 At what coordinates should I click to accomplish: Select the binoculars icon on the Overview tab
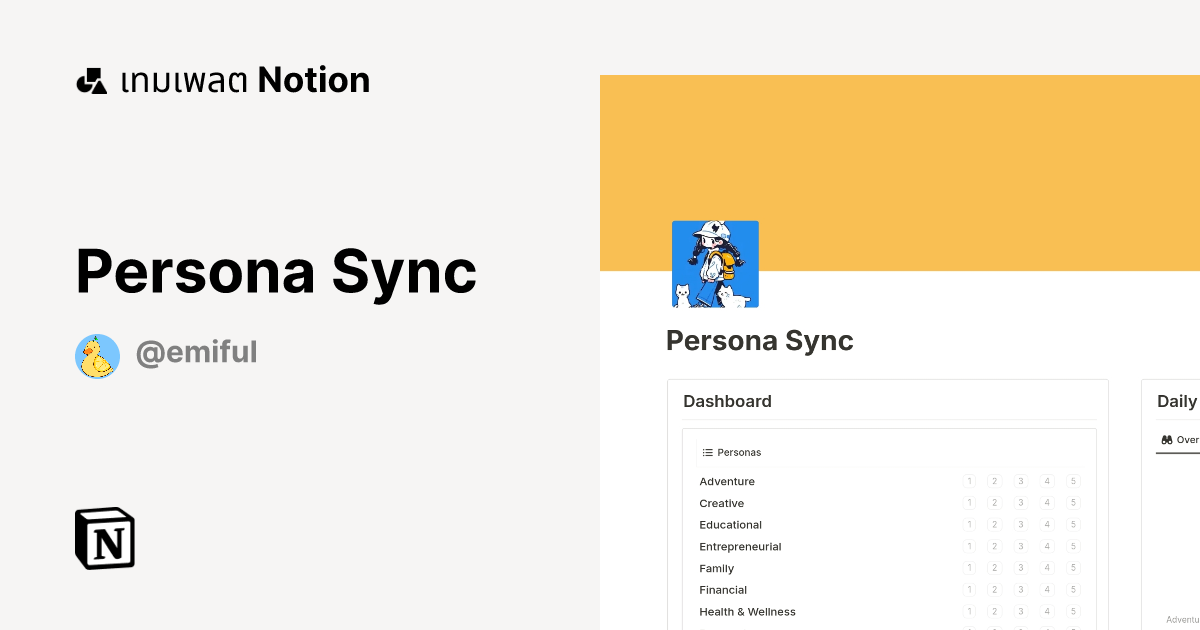point(1165,440)
